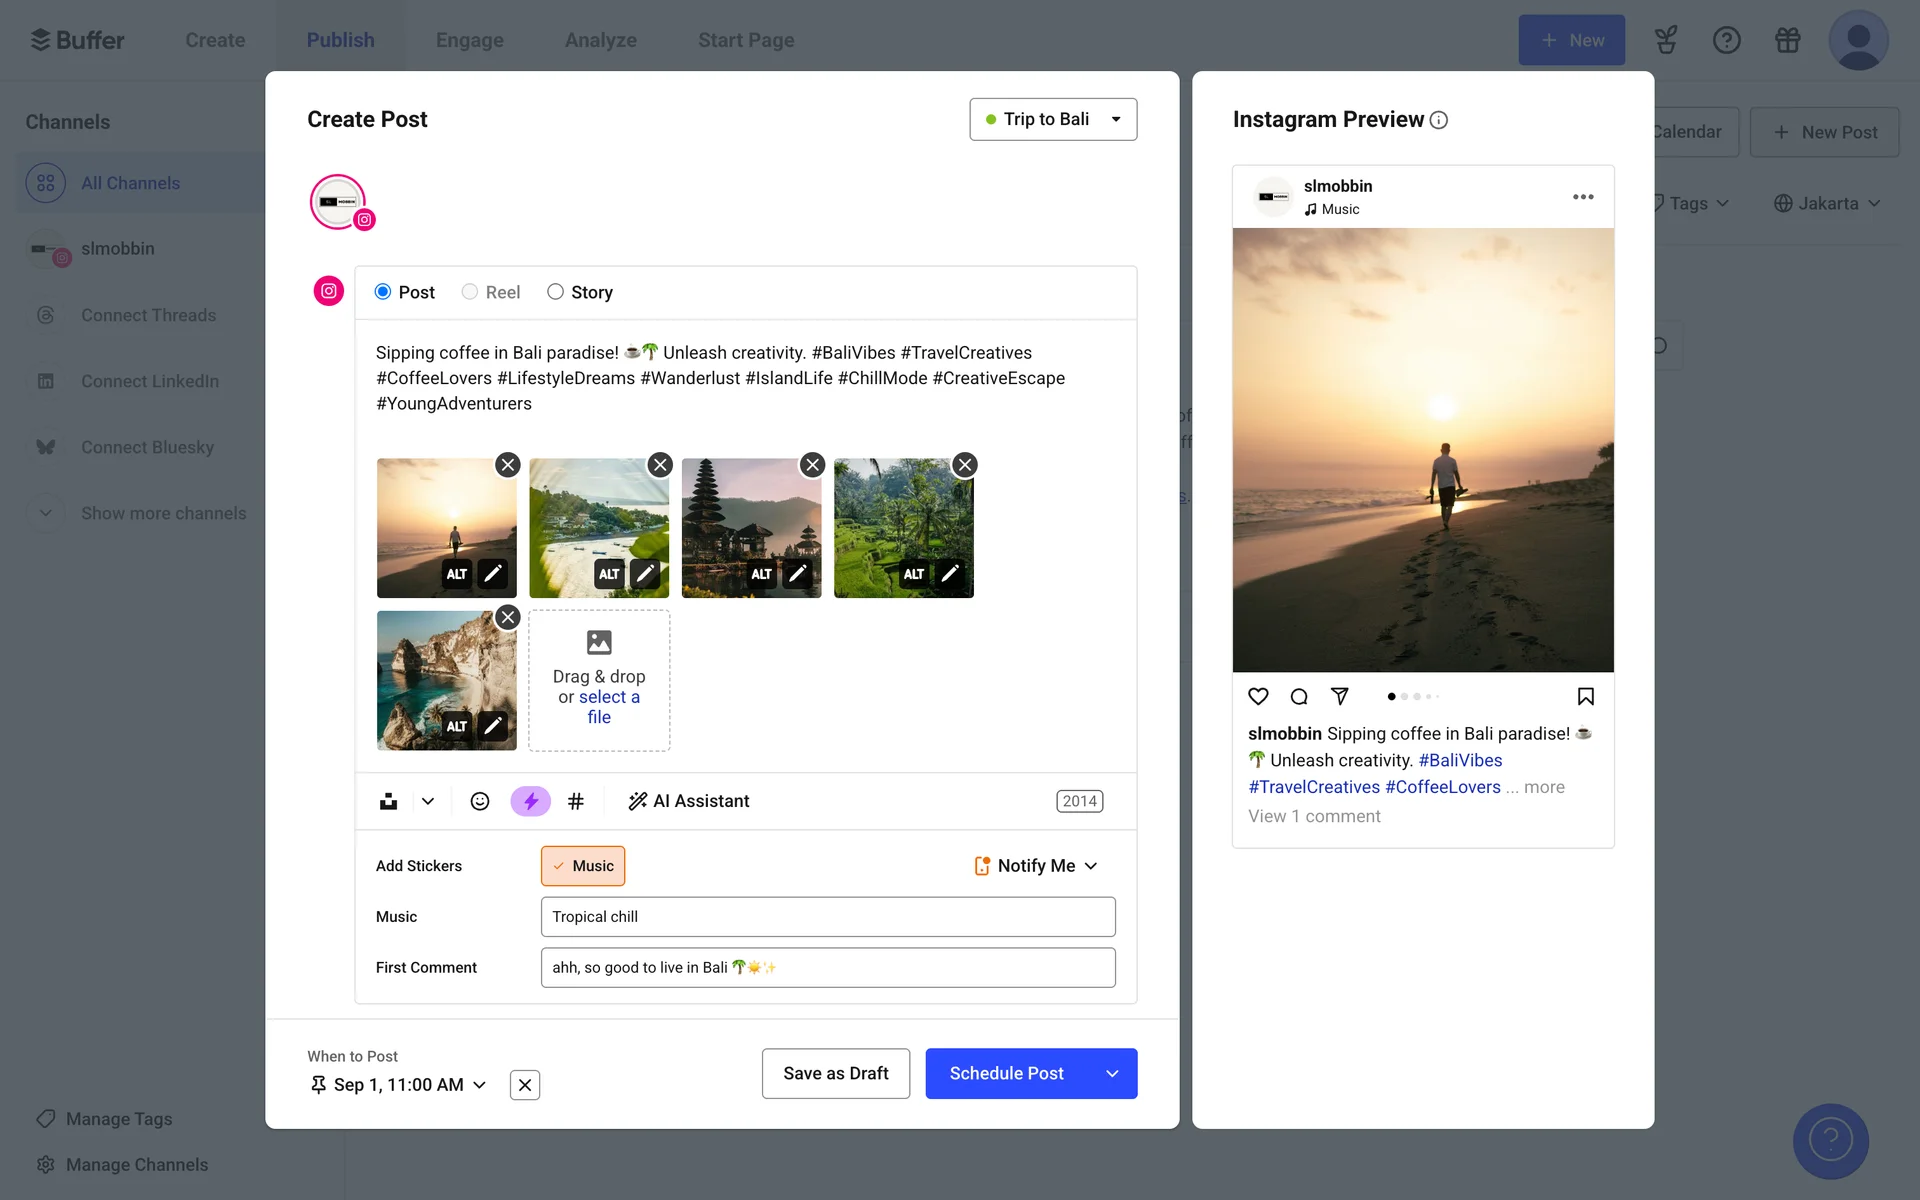The height and width of the screenshot is (1200, 1920).
Task: Click the purple lightning bolt integrations icon
Action: 530,801
